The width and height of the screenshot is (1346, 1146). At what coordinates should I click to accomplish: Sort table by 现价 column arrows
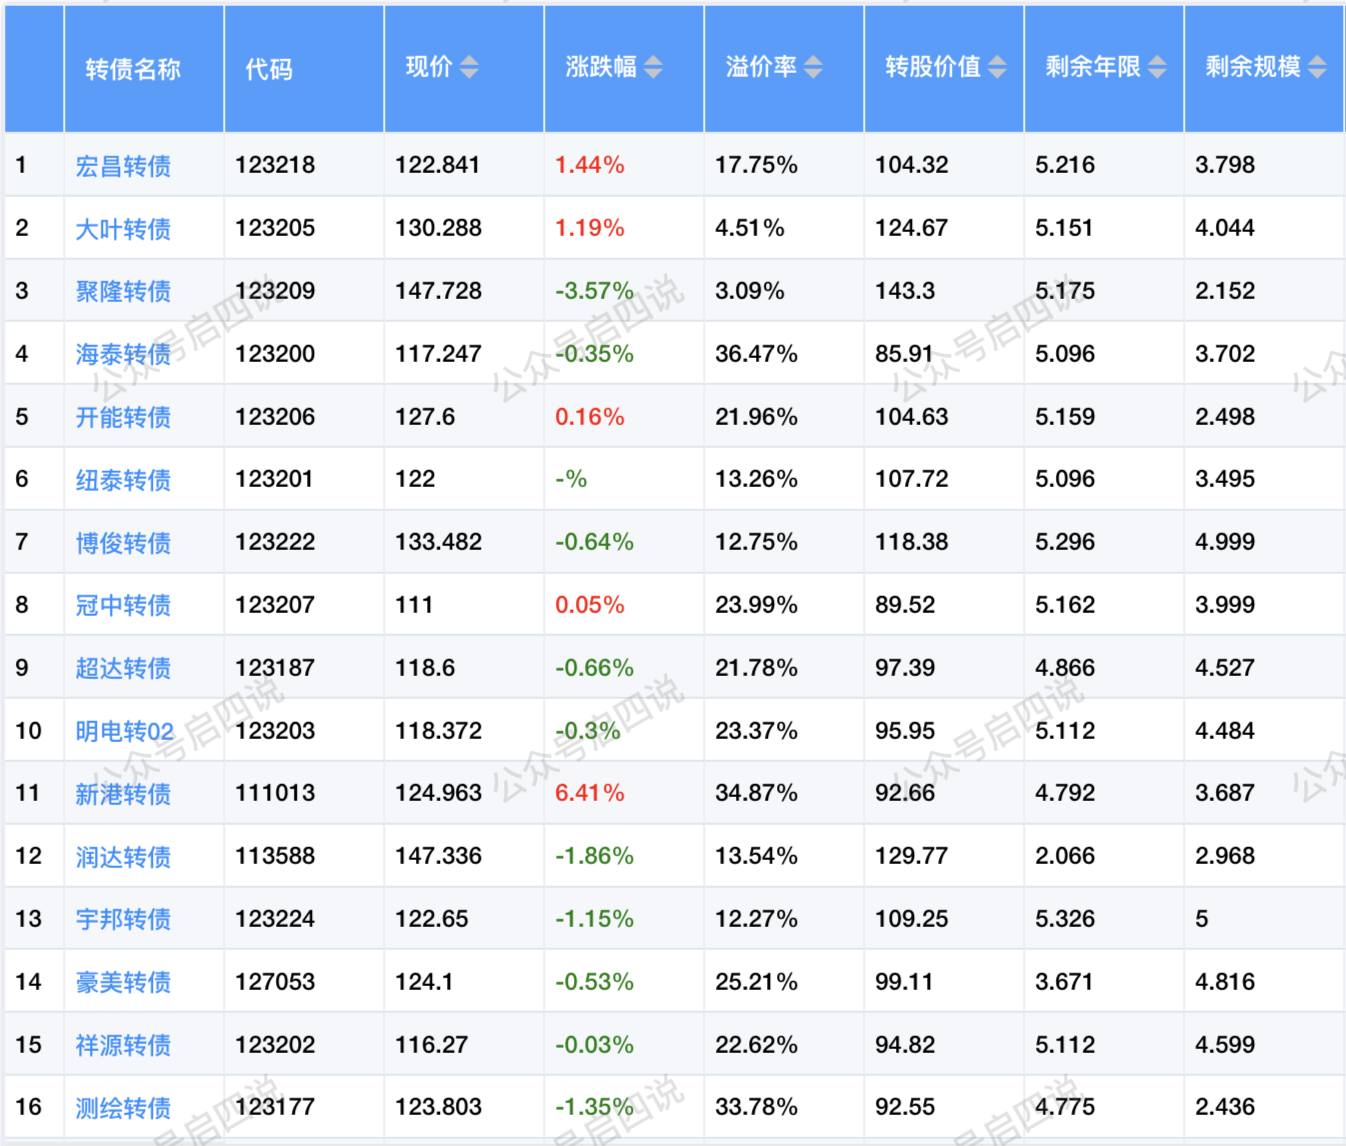(x=469, y=67)
